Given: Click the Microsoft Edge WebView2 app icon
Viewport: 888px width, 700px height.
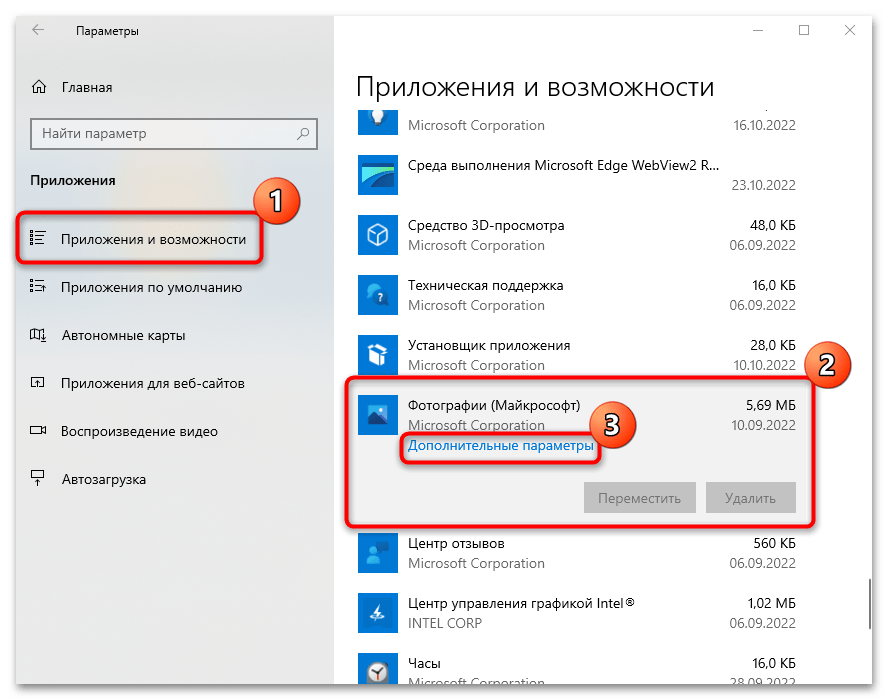Looking at the screenshot, I should (378, 175).
